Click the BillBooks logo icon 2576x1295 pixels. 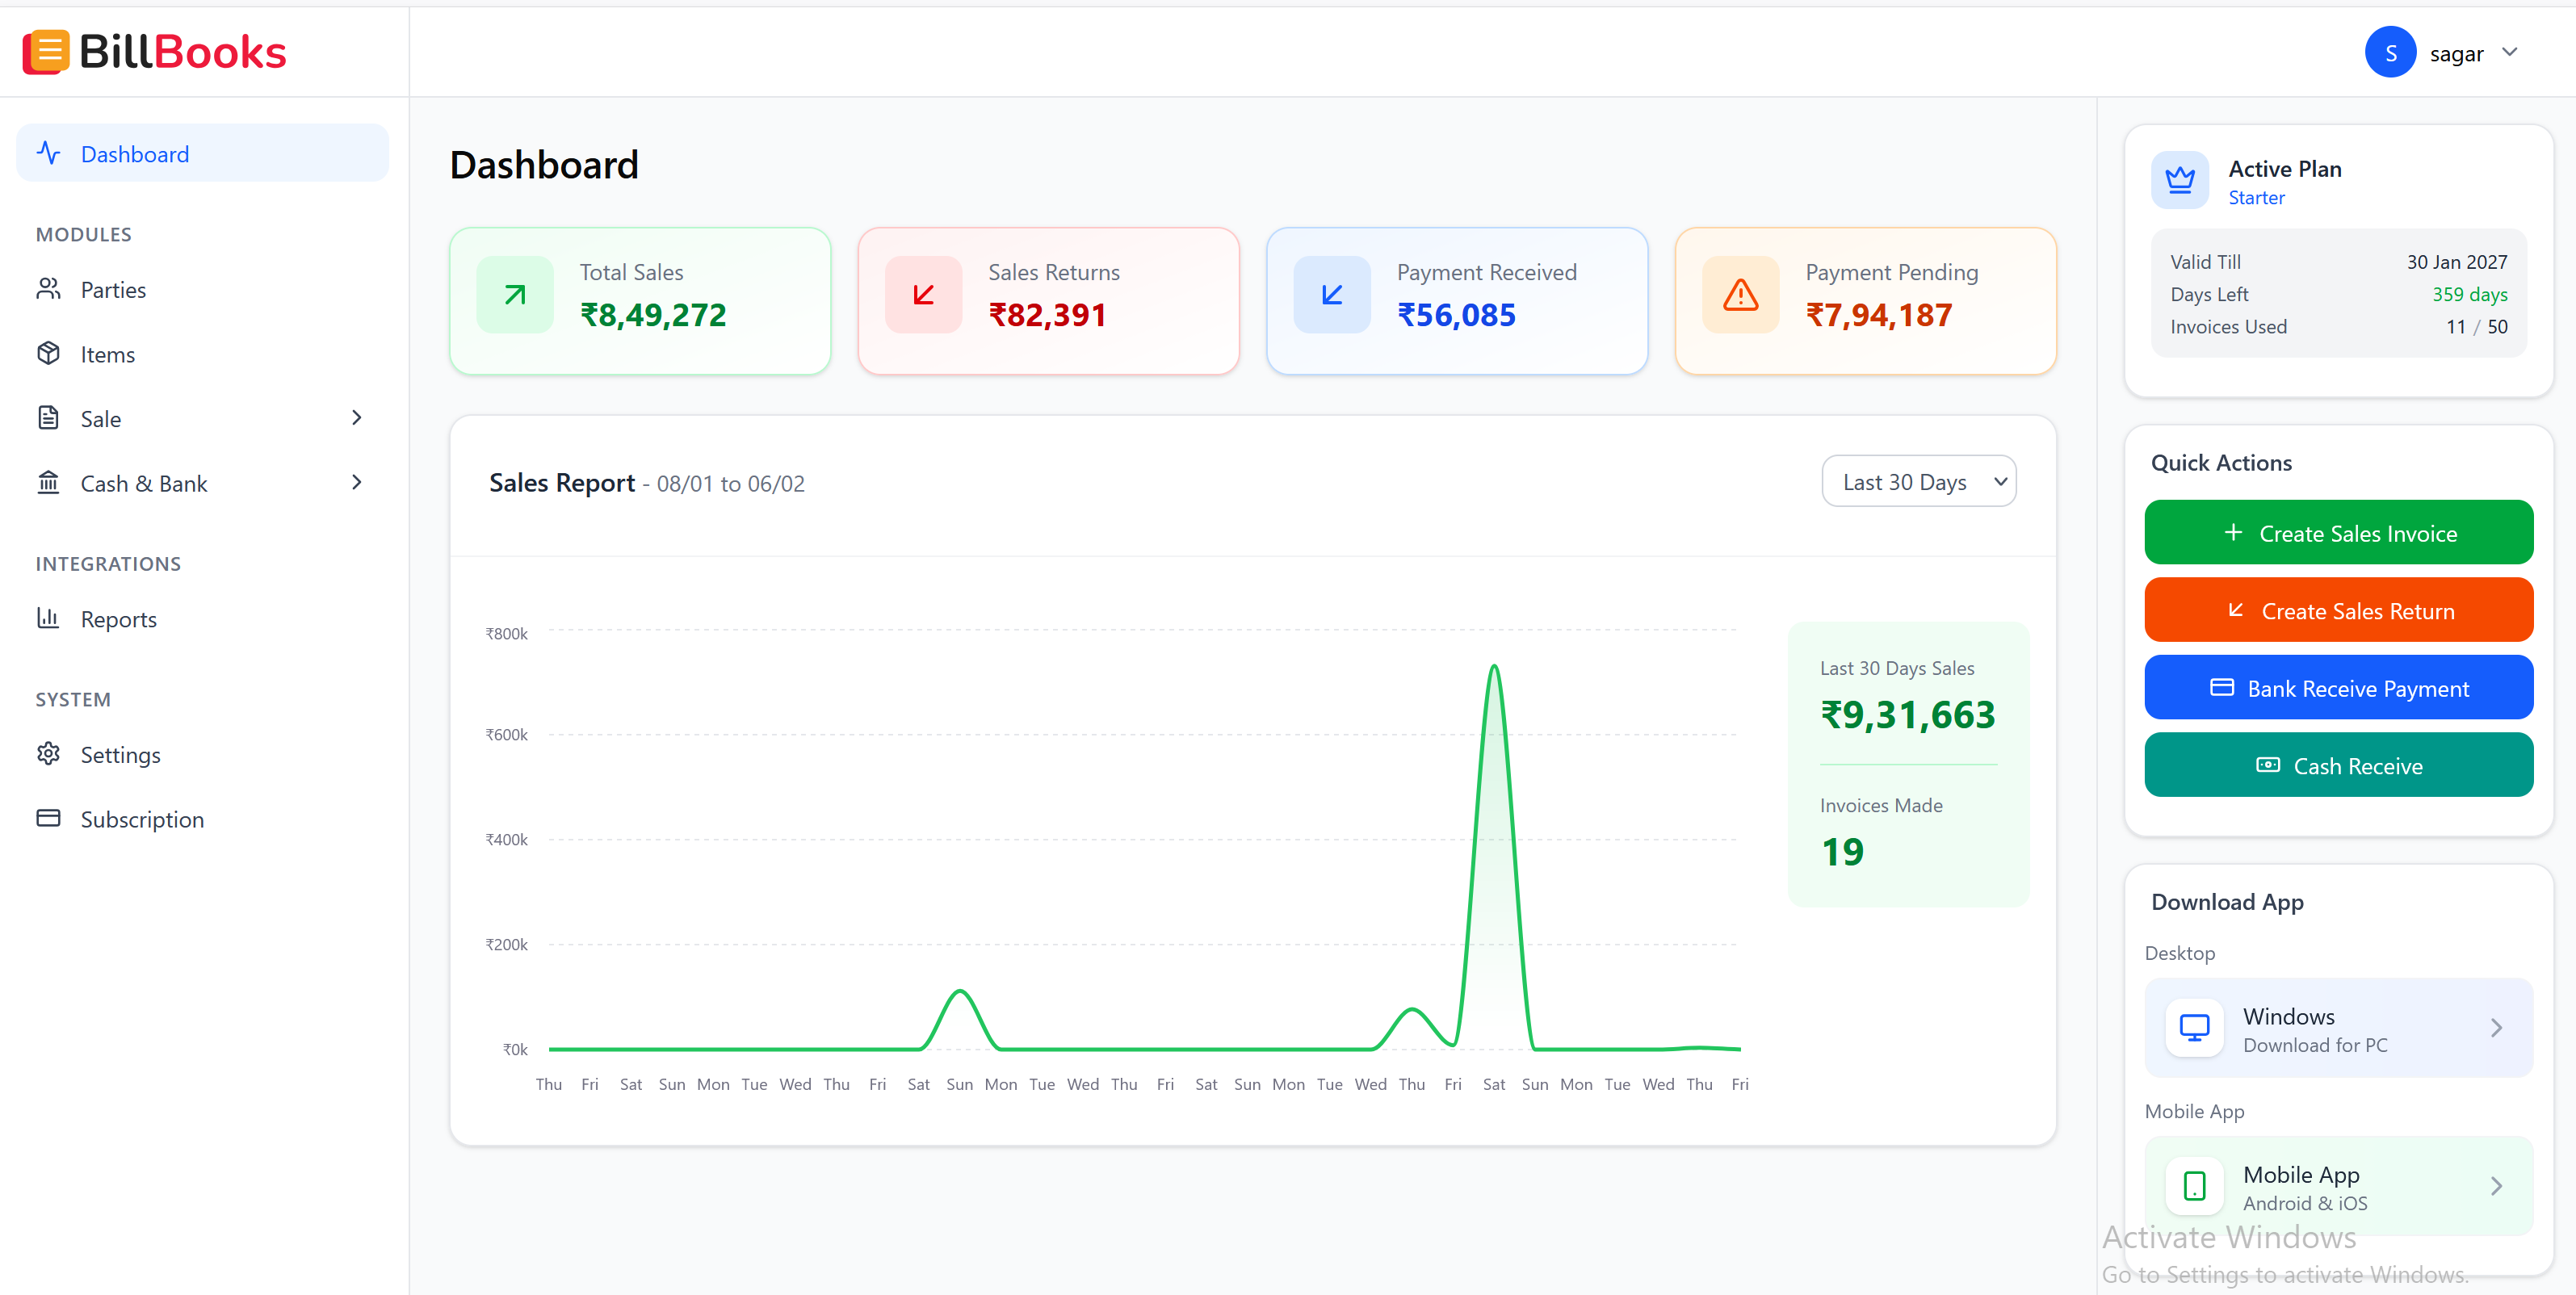(46, 51)
